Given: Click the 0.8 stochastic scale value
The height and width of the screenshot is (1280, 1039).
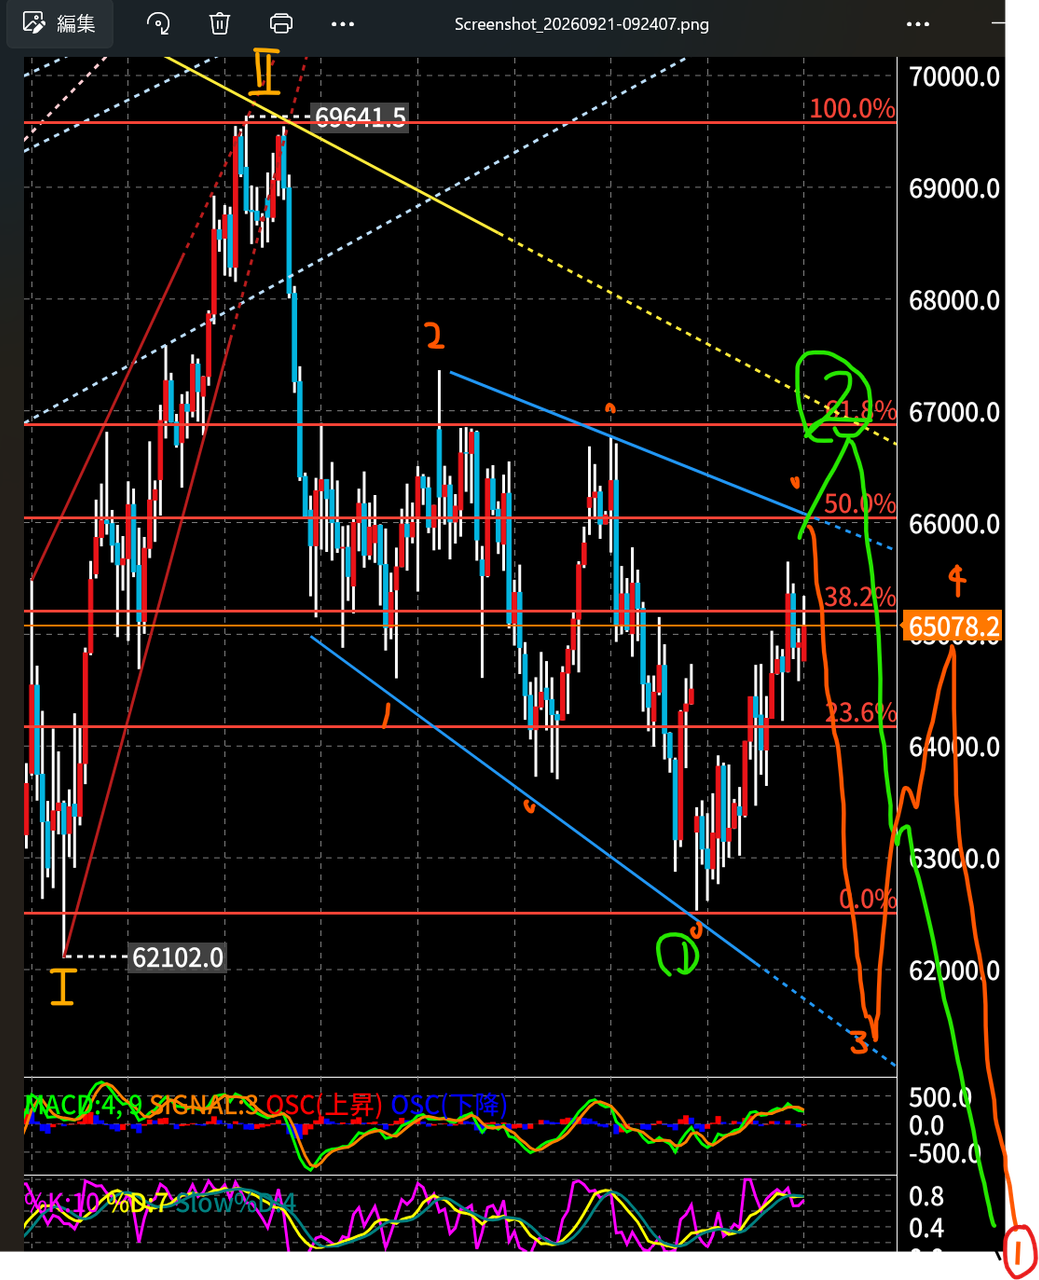Looking at the screenshot, I should tap(926, 1197).
